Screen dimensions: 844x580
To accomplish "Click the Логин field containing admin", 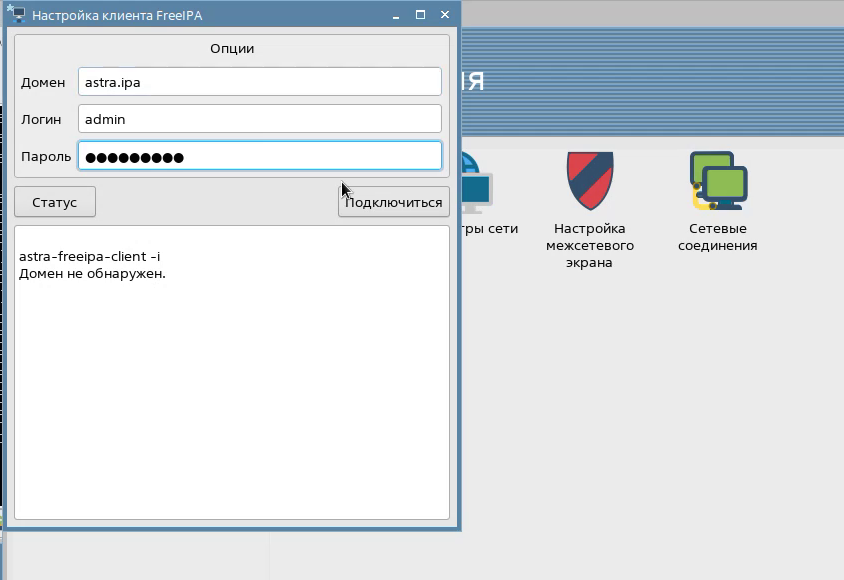I will 259,119.
